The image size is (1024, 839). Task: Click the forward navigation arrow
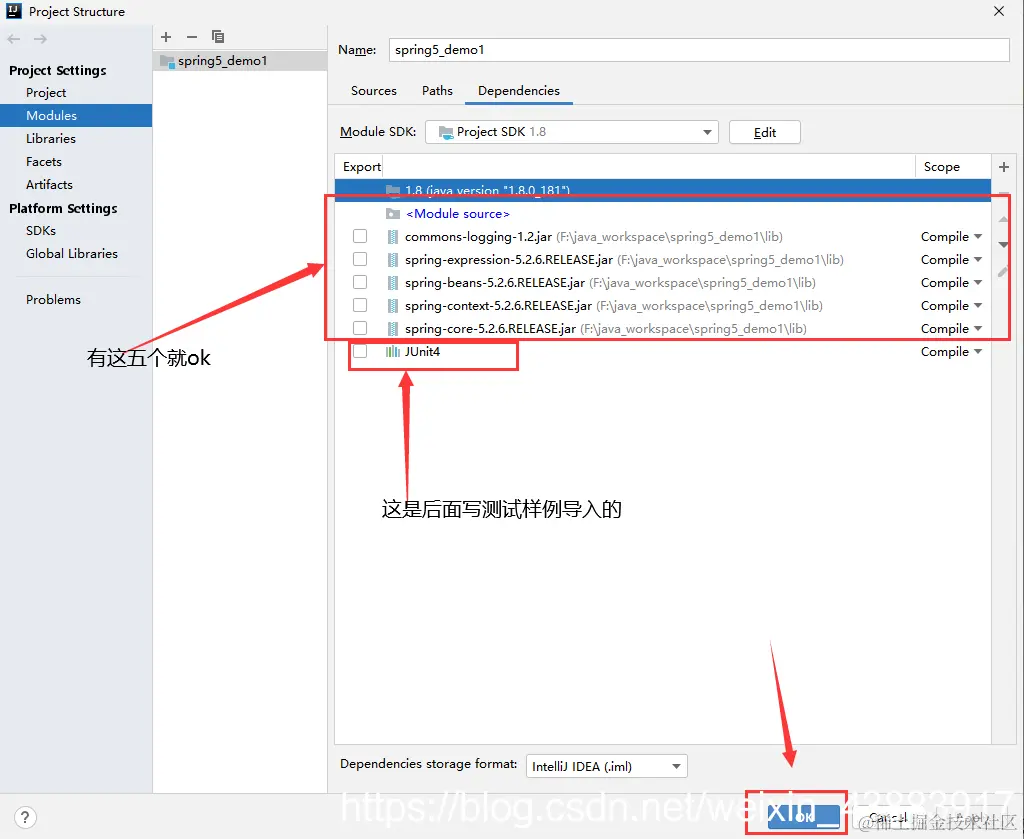coord(40,39)
